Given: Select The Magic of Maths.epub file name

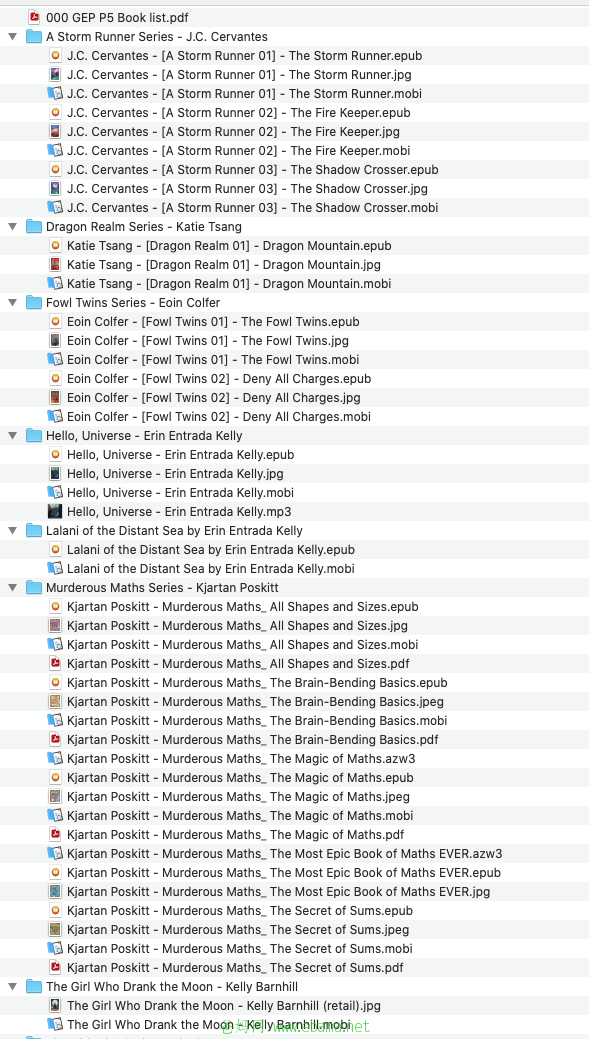Looking at the screenshot, I should [x=240, y=778].
